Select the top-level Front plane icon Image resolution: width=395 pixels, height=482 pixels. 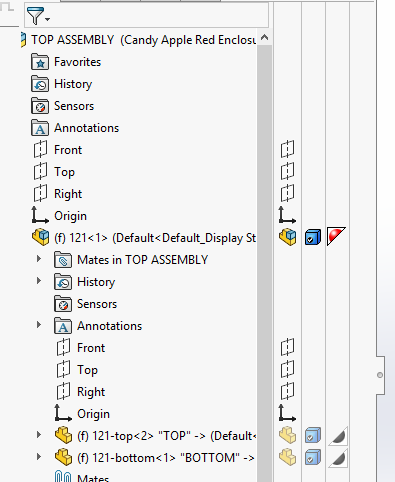coord(40,149)
